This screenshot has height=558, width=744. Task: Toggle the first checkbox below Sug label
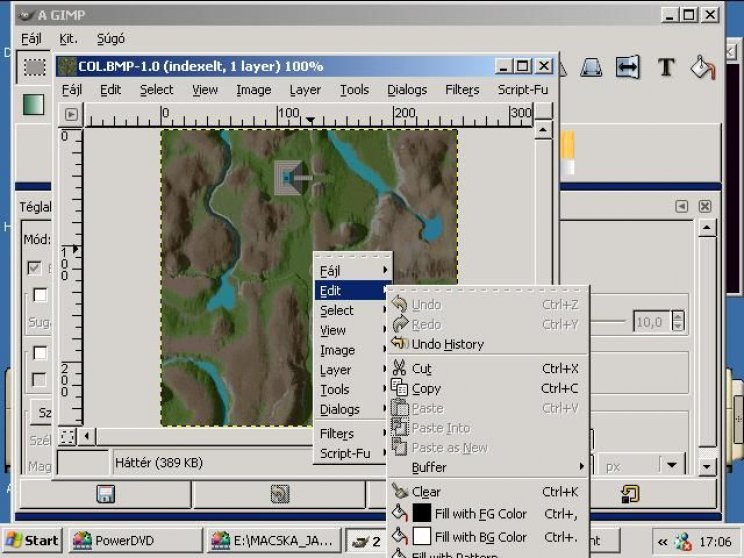tap(40, 353)
